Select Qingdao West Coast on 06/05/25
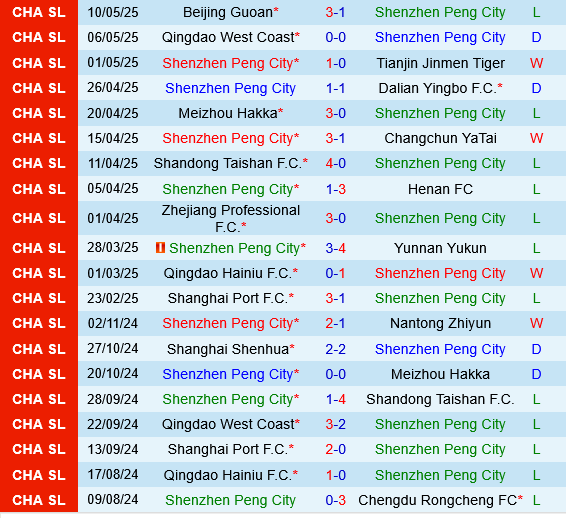This screenshot has width=566, height=518. 228,38
